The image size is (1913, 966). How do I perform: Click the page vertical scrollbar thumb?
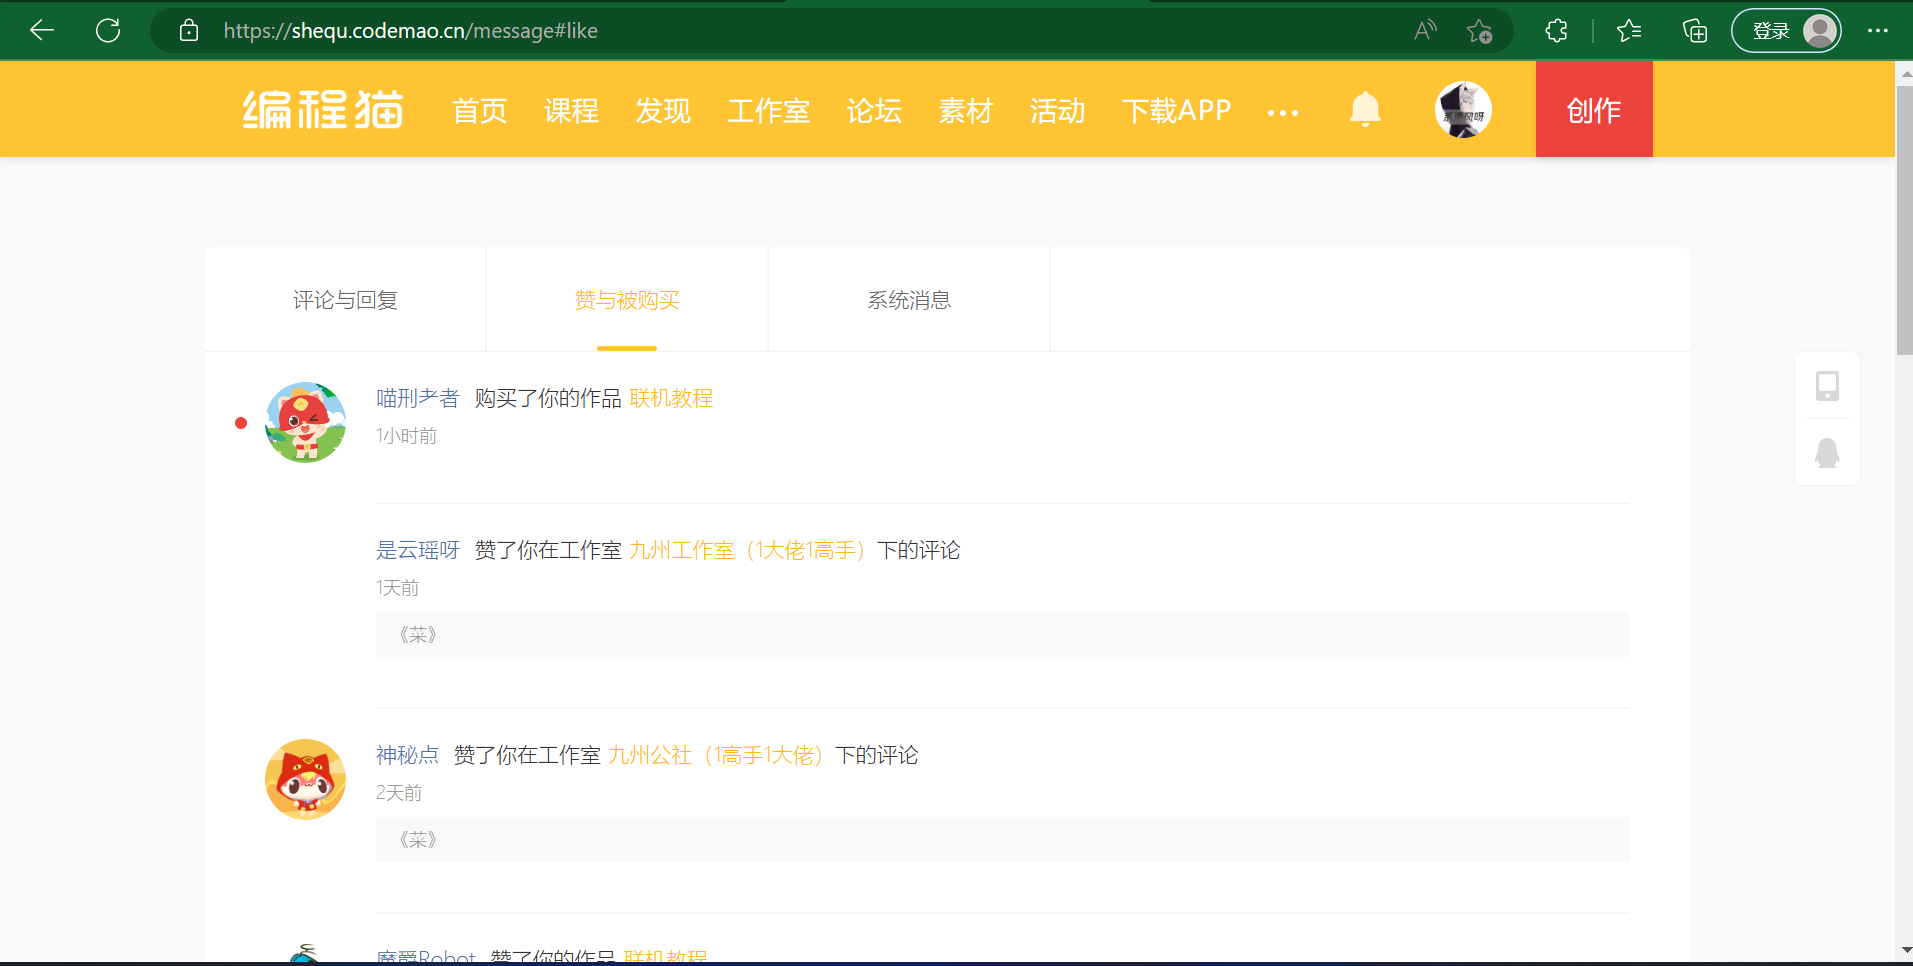tap(1904, 220)
